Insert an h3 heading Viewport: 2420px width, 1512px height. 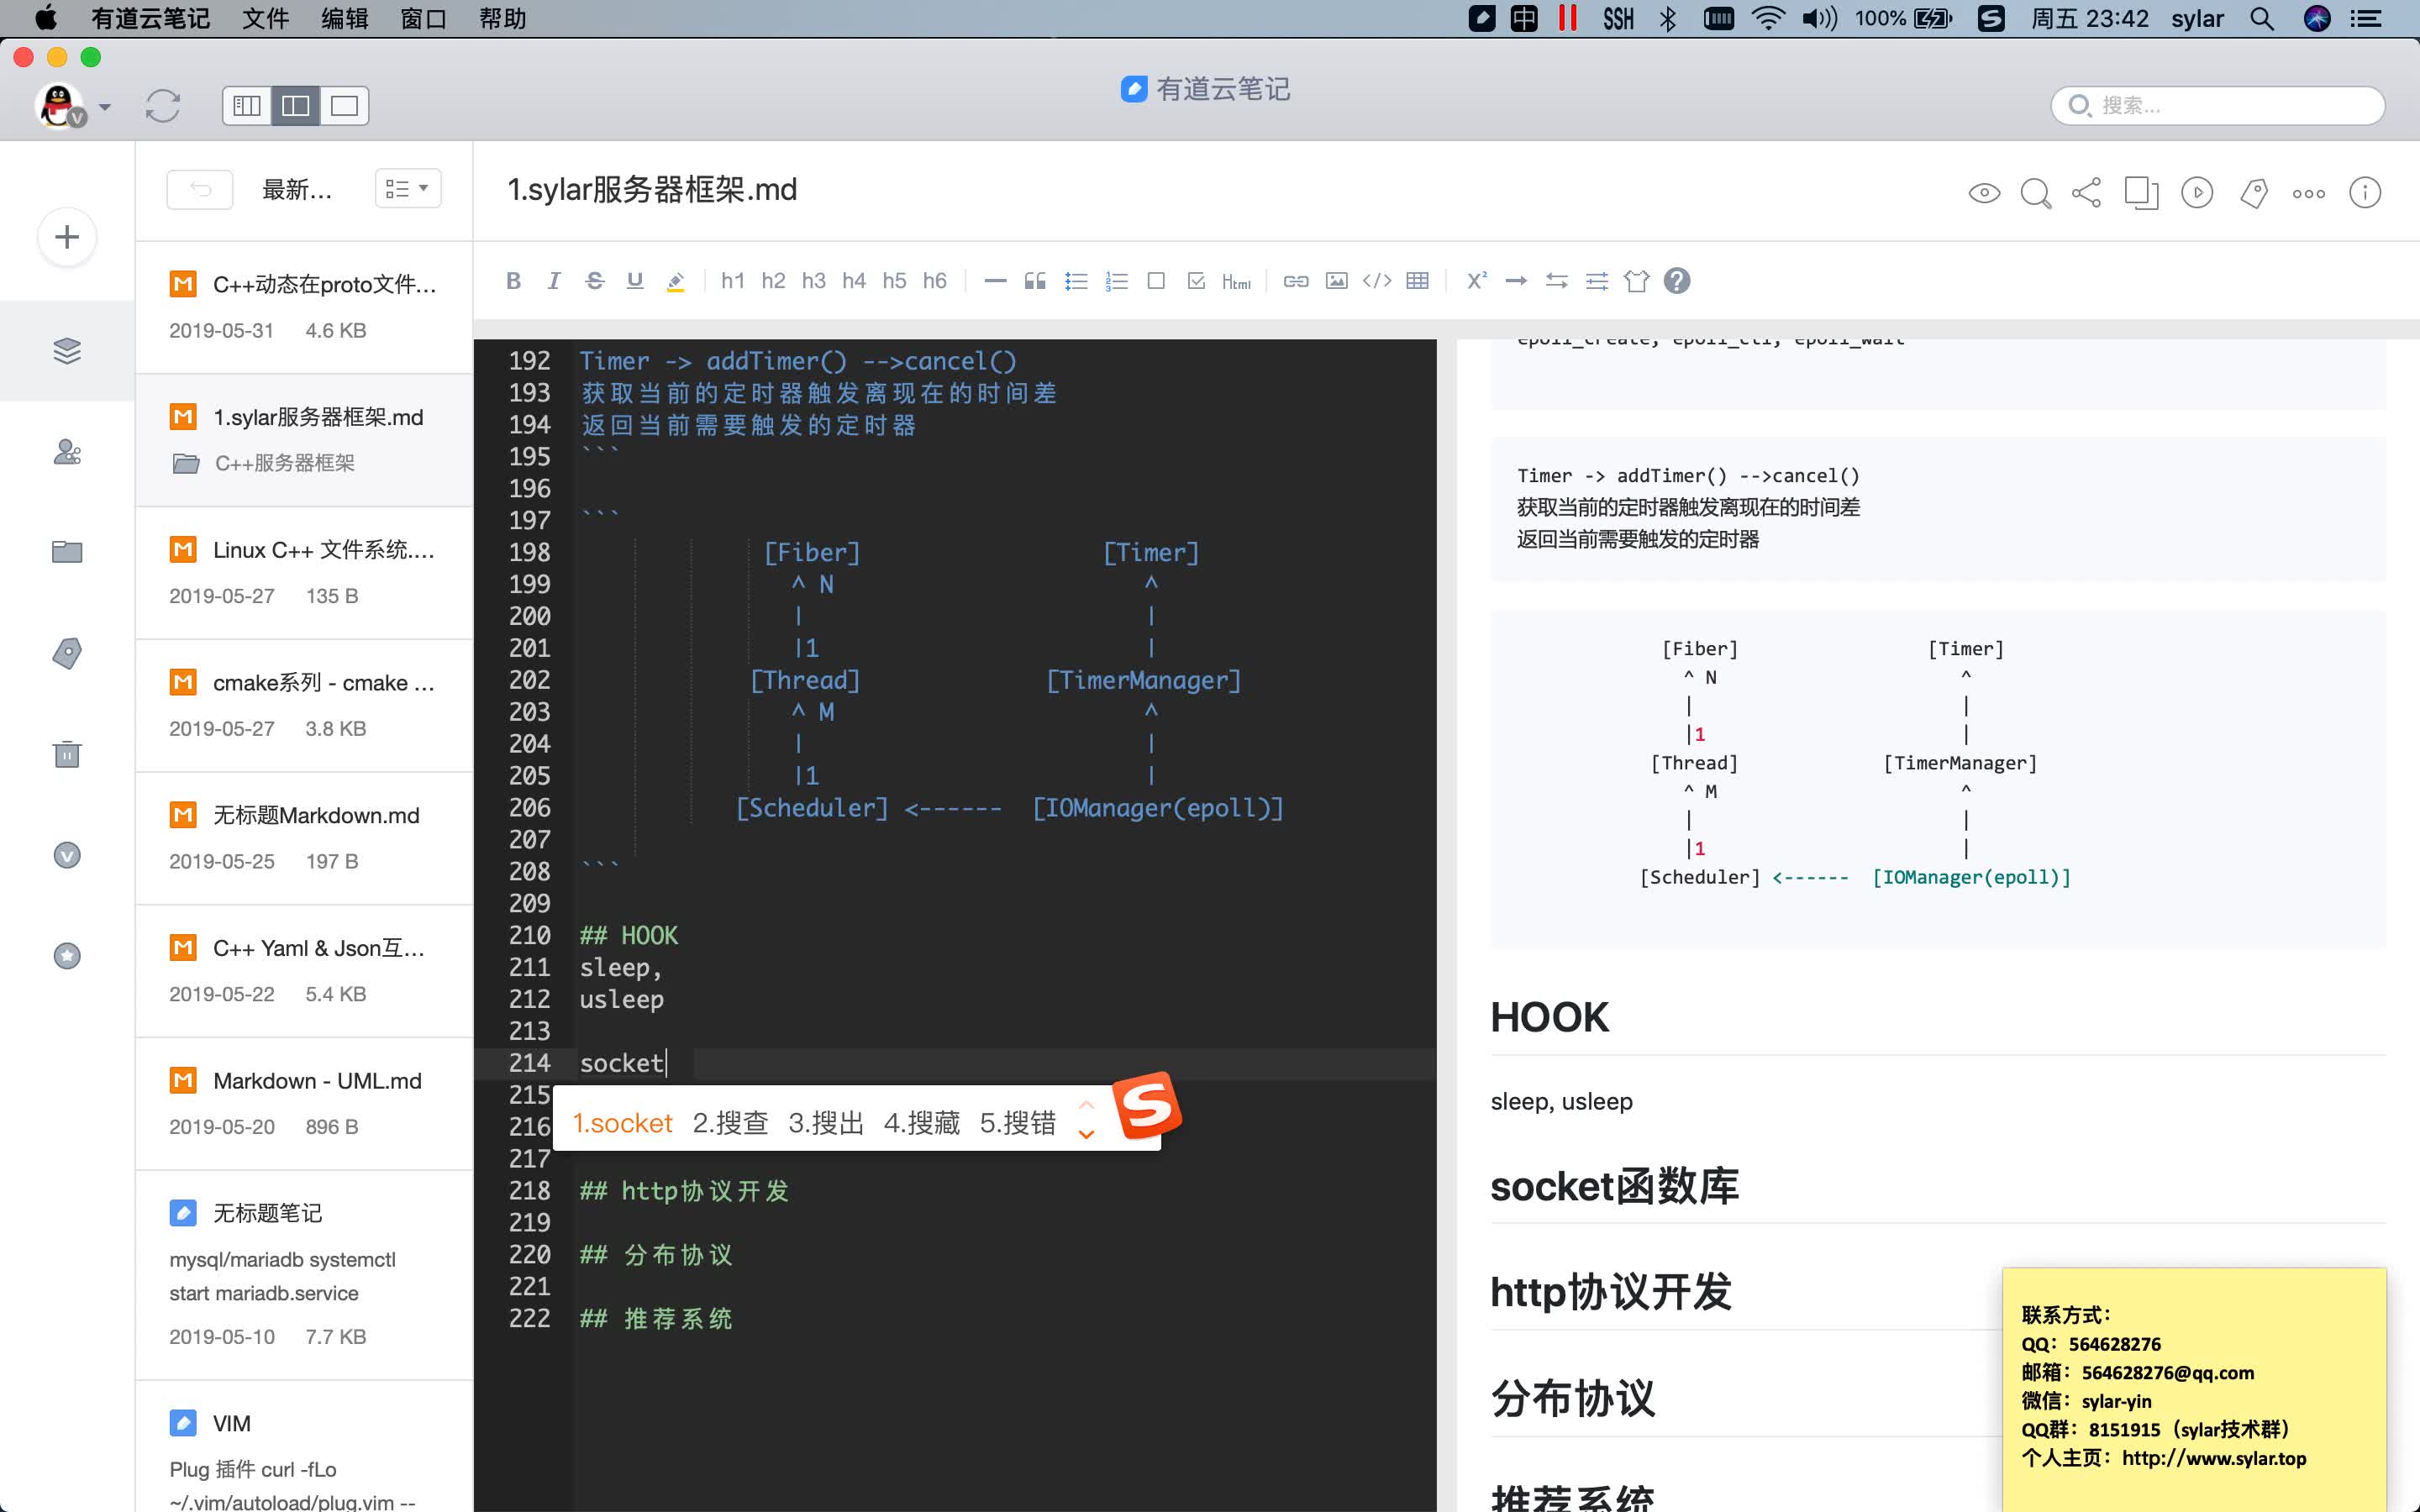tap(814, 281)
